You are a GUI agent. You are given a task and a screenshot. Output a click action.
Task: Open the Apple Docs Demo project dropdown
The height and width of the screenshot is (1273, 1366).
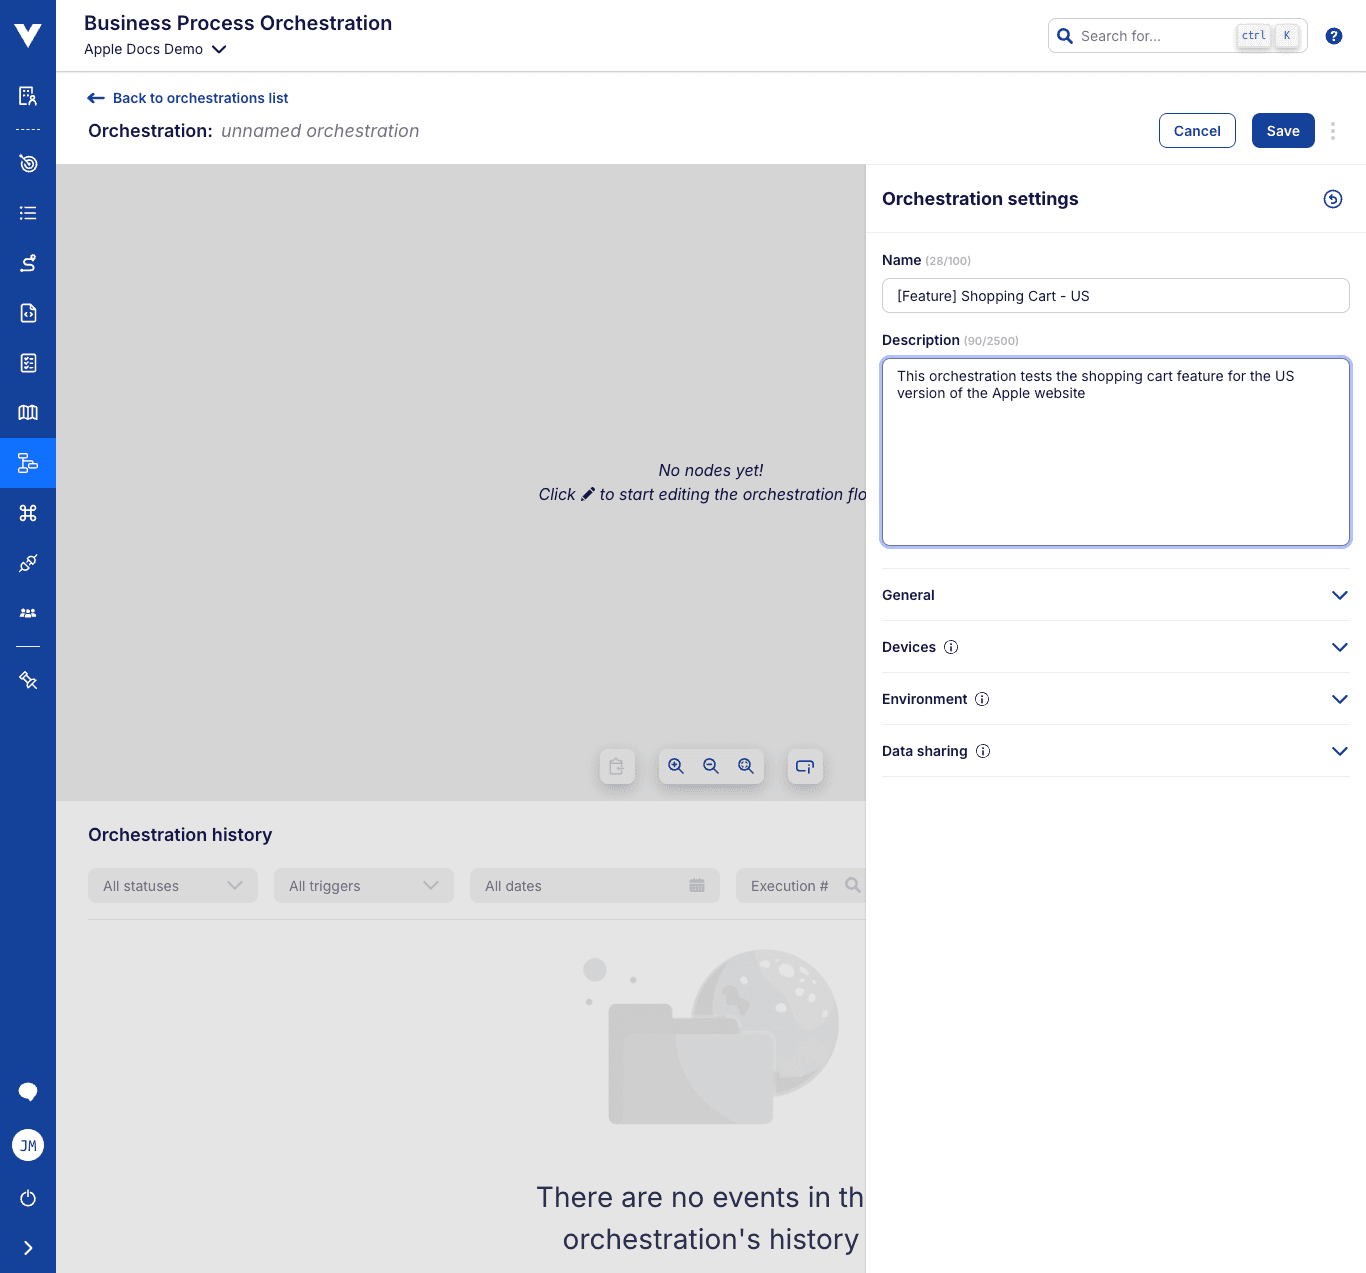pos(155,49)
